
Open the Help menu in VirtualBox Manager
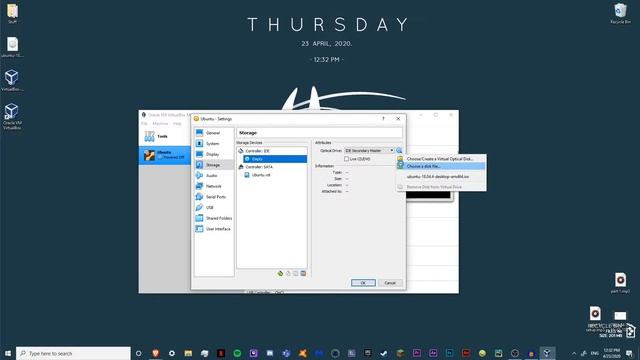(x=177, y=124)
